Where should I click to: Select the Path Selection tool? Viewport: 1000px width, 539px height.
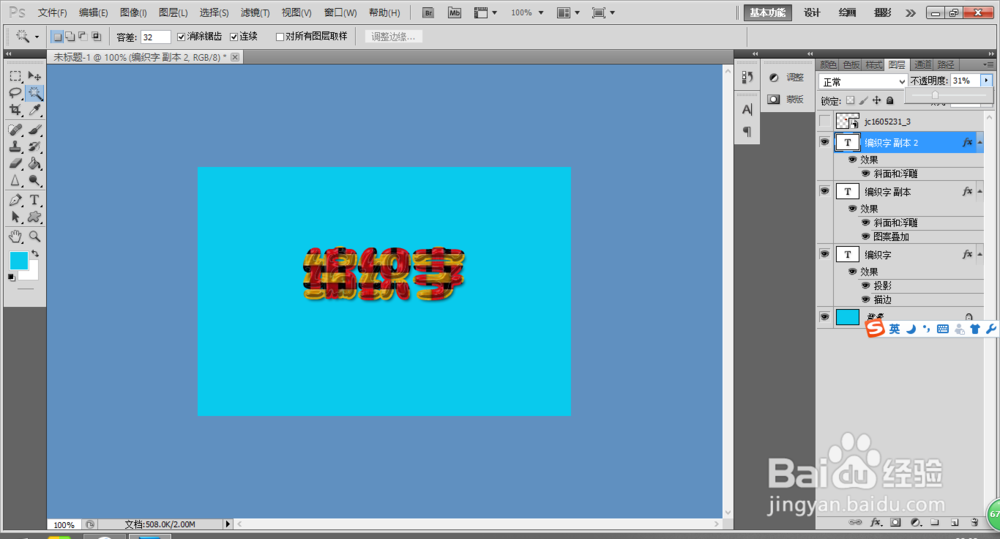coord(15,218)
